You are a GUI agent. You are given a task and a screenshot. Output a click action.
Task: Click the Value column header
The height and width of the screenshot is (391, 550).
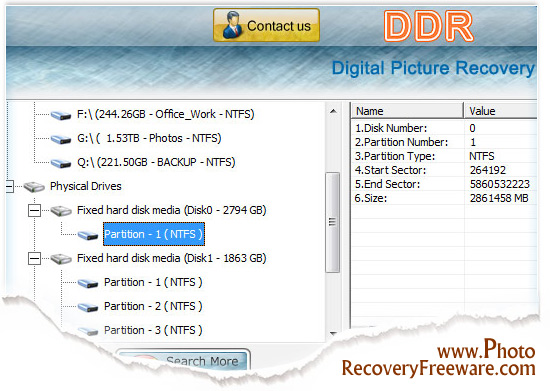point(501,111)
